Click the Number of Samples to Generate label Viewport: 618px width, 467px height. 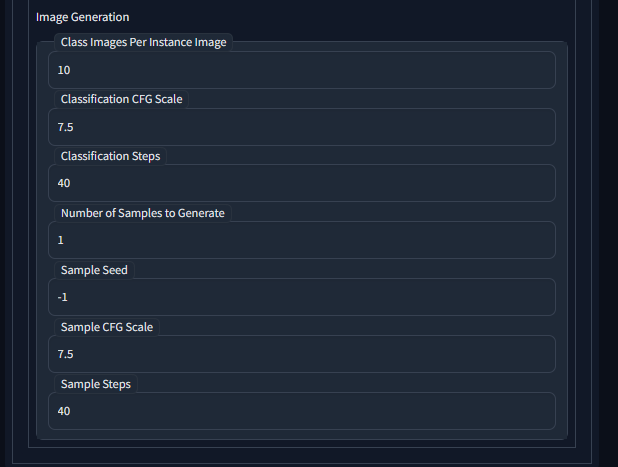pos(143,213)
